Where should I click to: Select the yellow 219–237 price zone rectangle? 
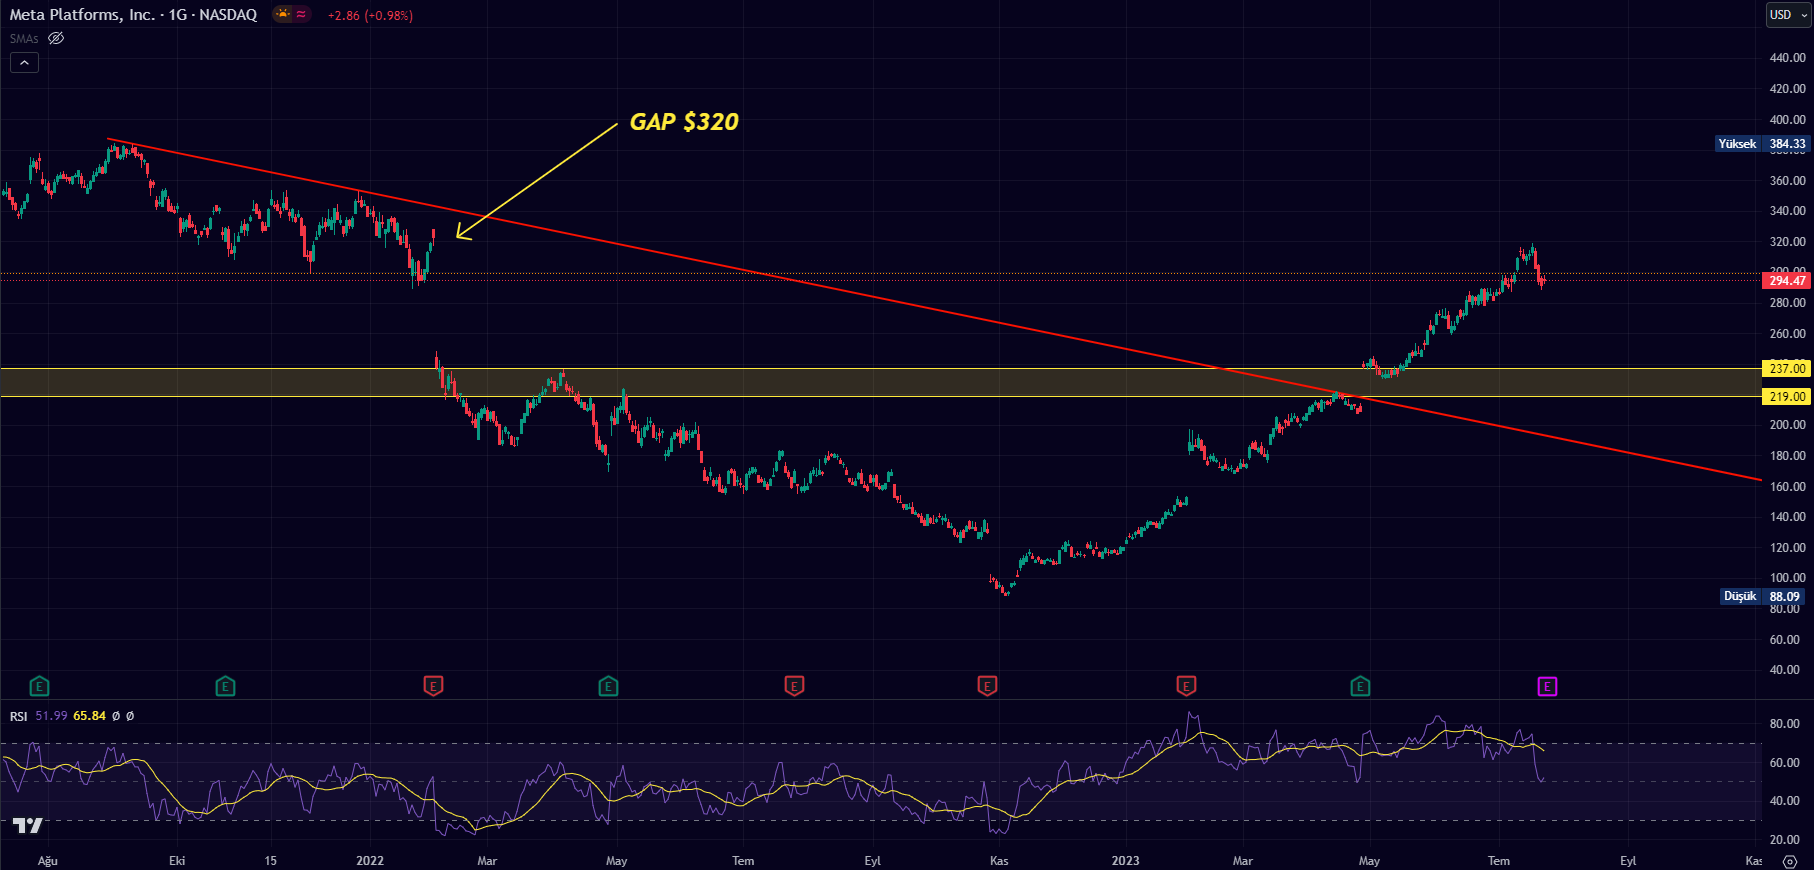pyautogui.click(x=880, y=383)
